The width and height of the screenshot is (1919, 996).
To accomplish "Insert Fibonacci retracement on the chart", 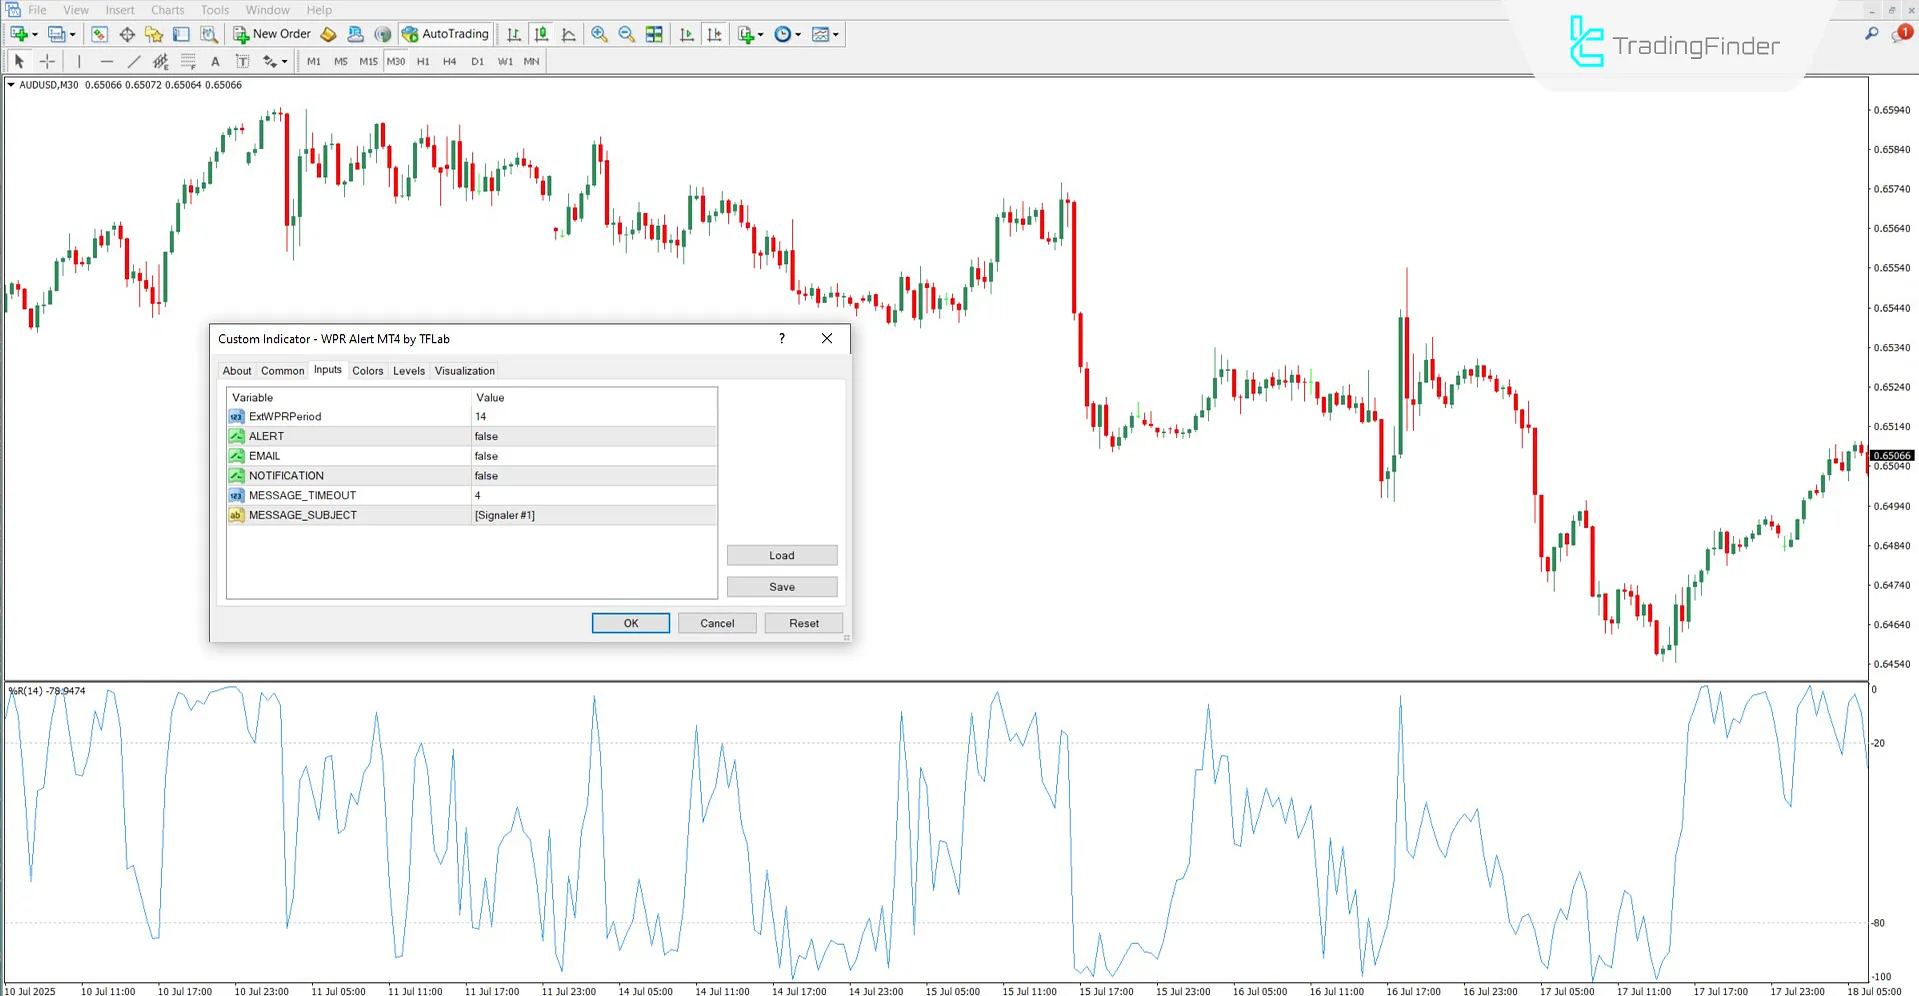I will coord(188,61).
